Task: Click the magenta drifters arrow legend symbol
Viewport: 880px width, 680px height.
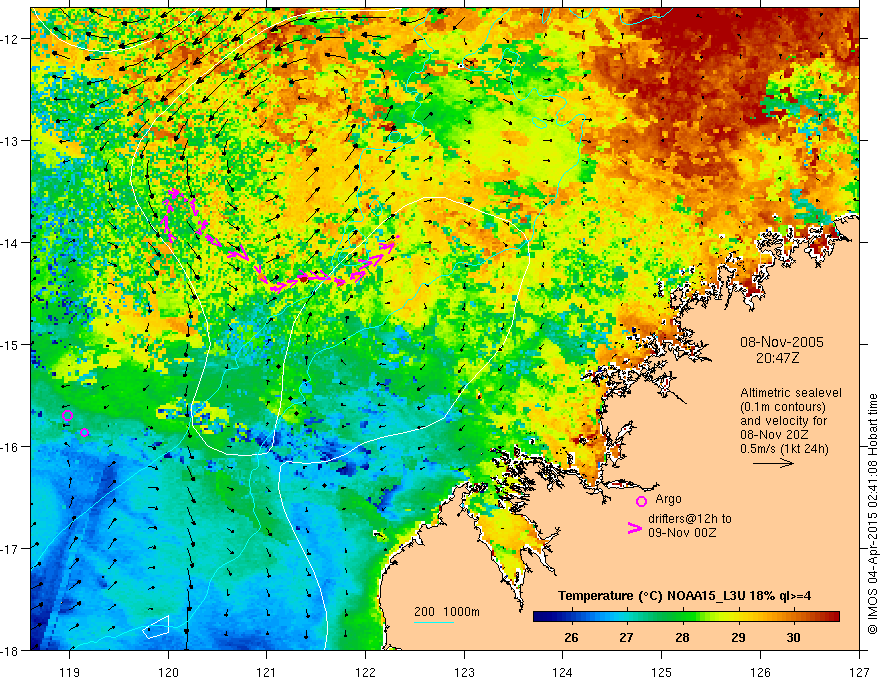Action: pyautogui.click(x=634, y=528)
